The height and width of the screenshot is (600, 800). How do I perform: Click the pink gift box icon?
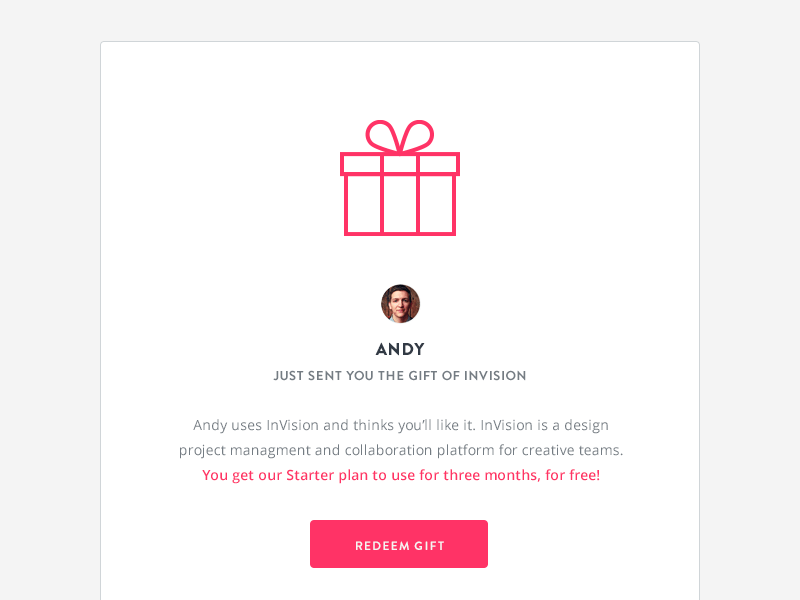pos(400,178)
